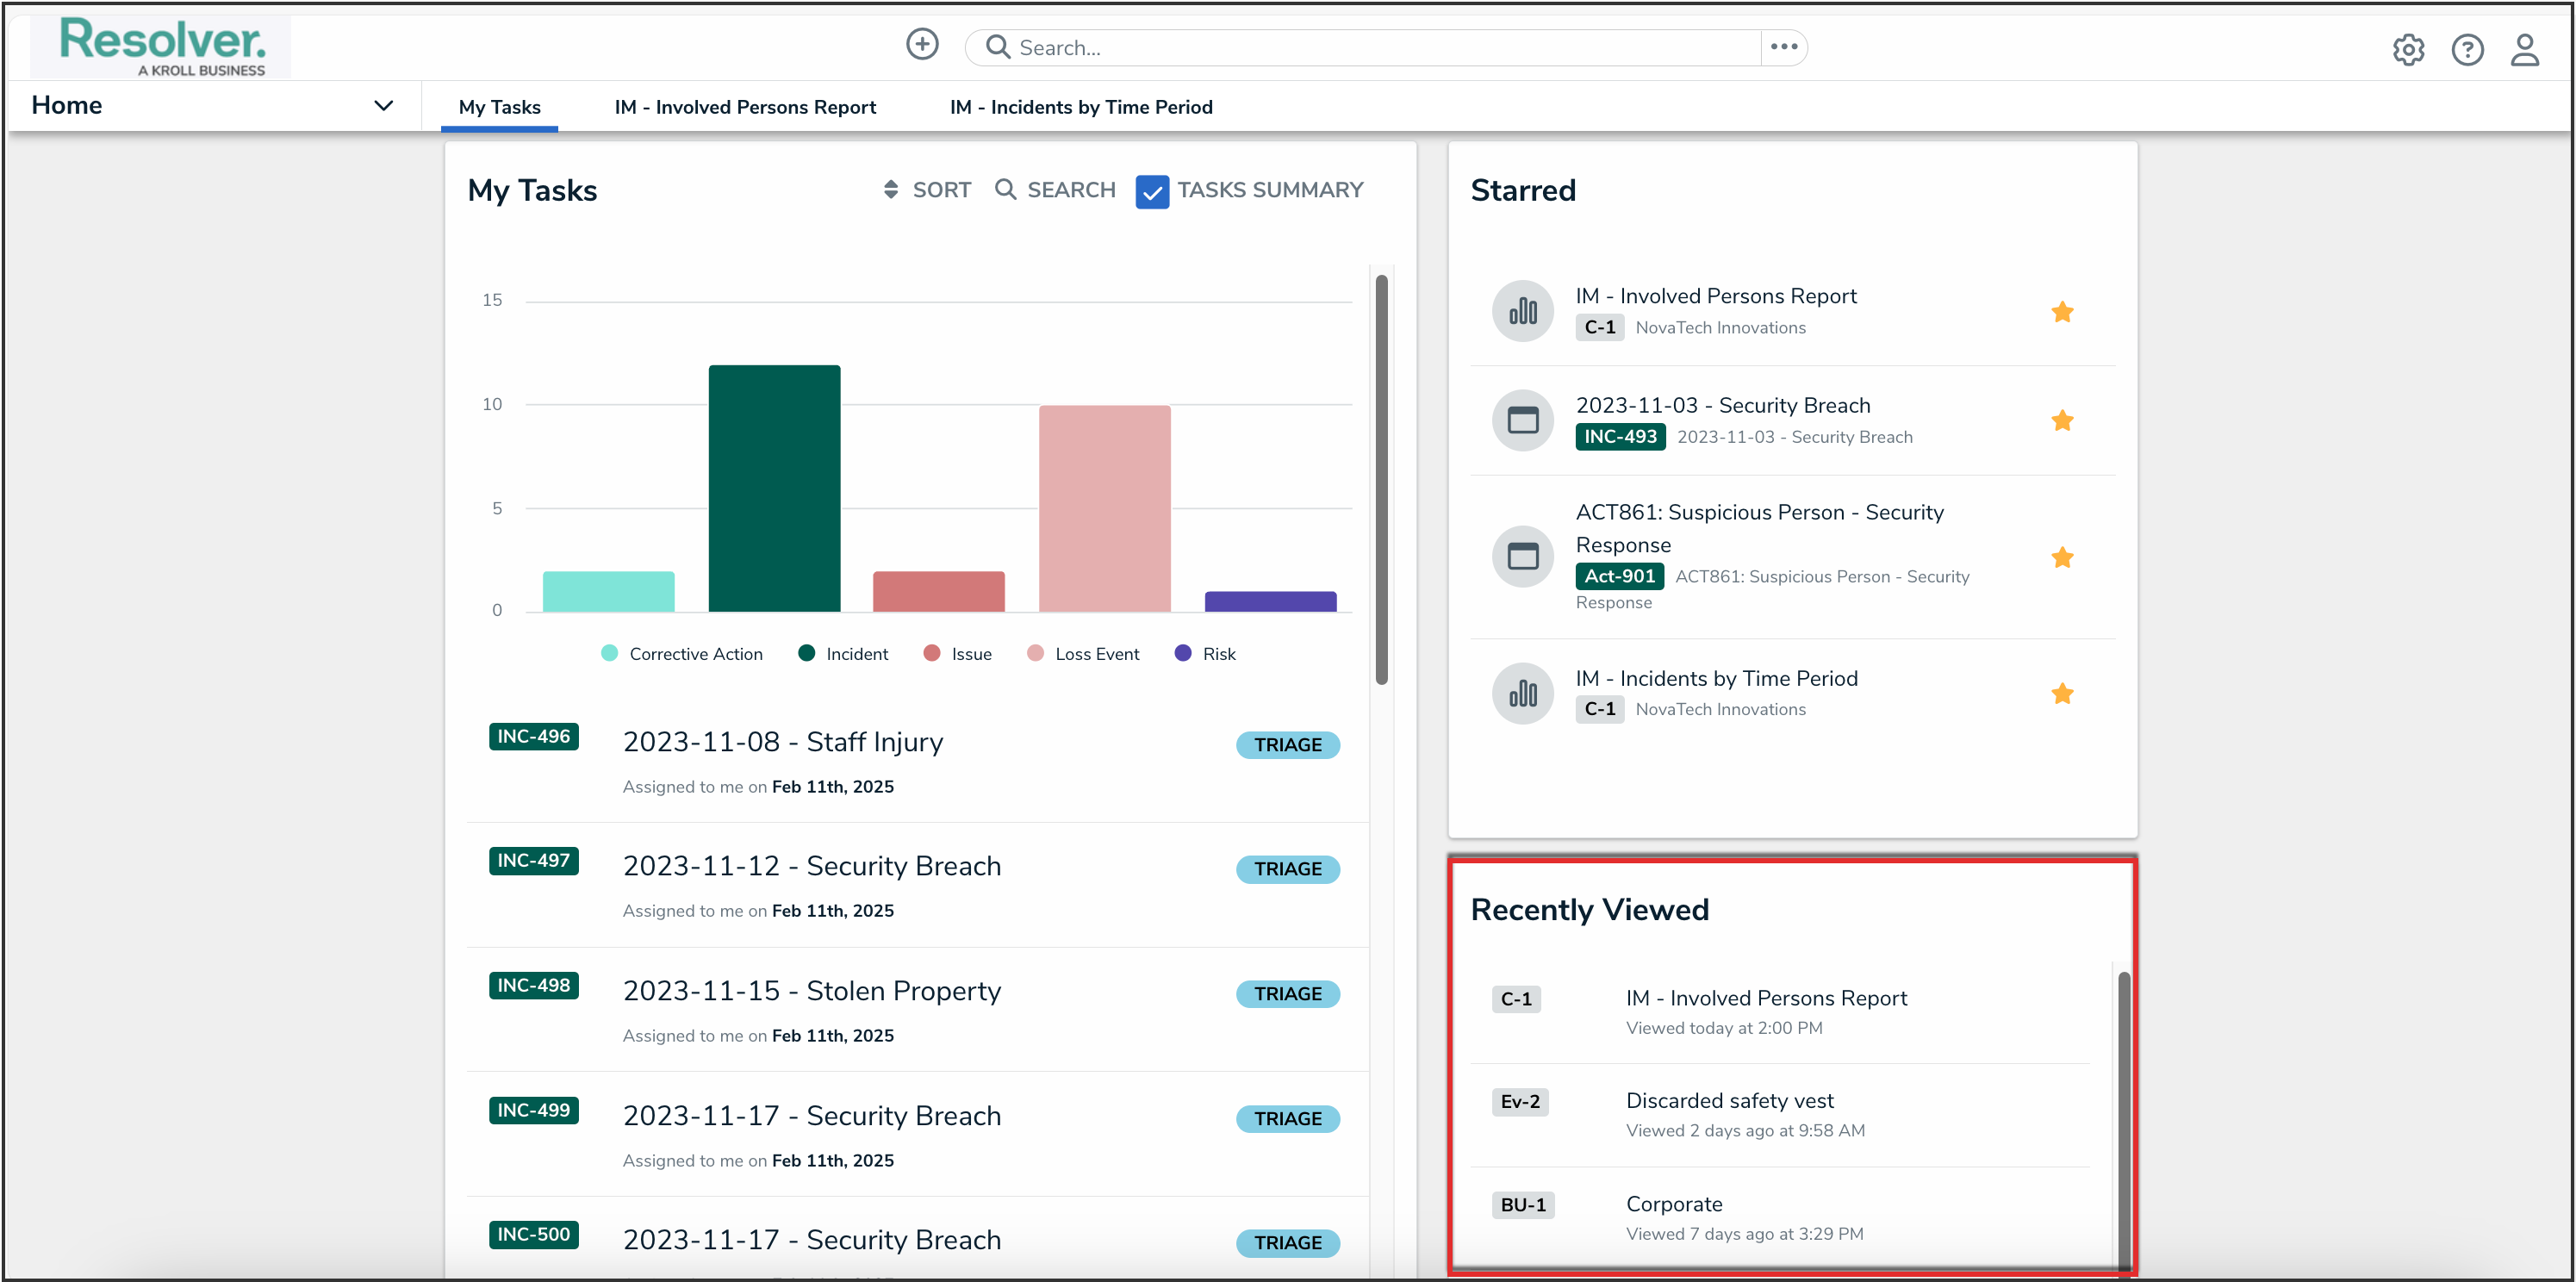Click the three-dots search options icon
Screen dimensions: 2576x1282
pyautogui.click(x=1783, y=46)
